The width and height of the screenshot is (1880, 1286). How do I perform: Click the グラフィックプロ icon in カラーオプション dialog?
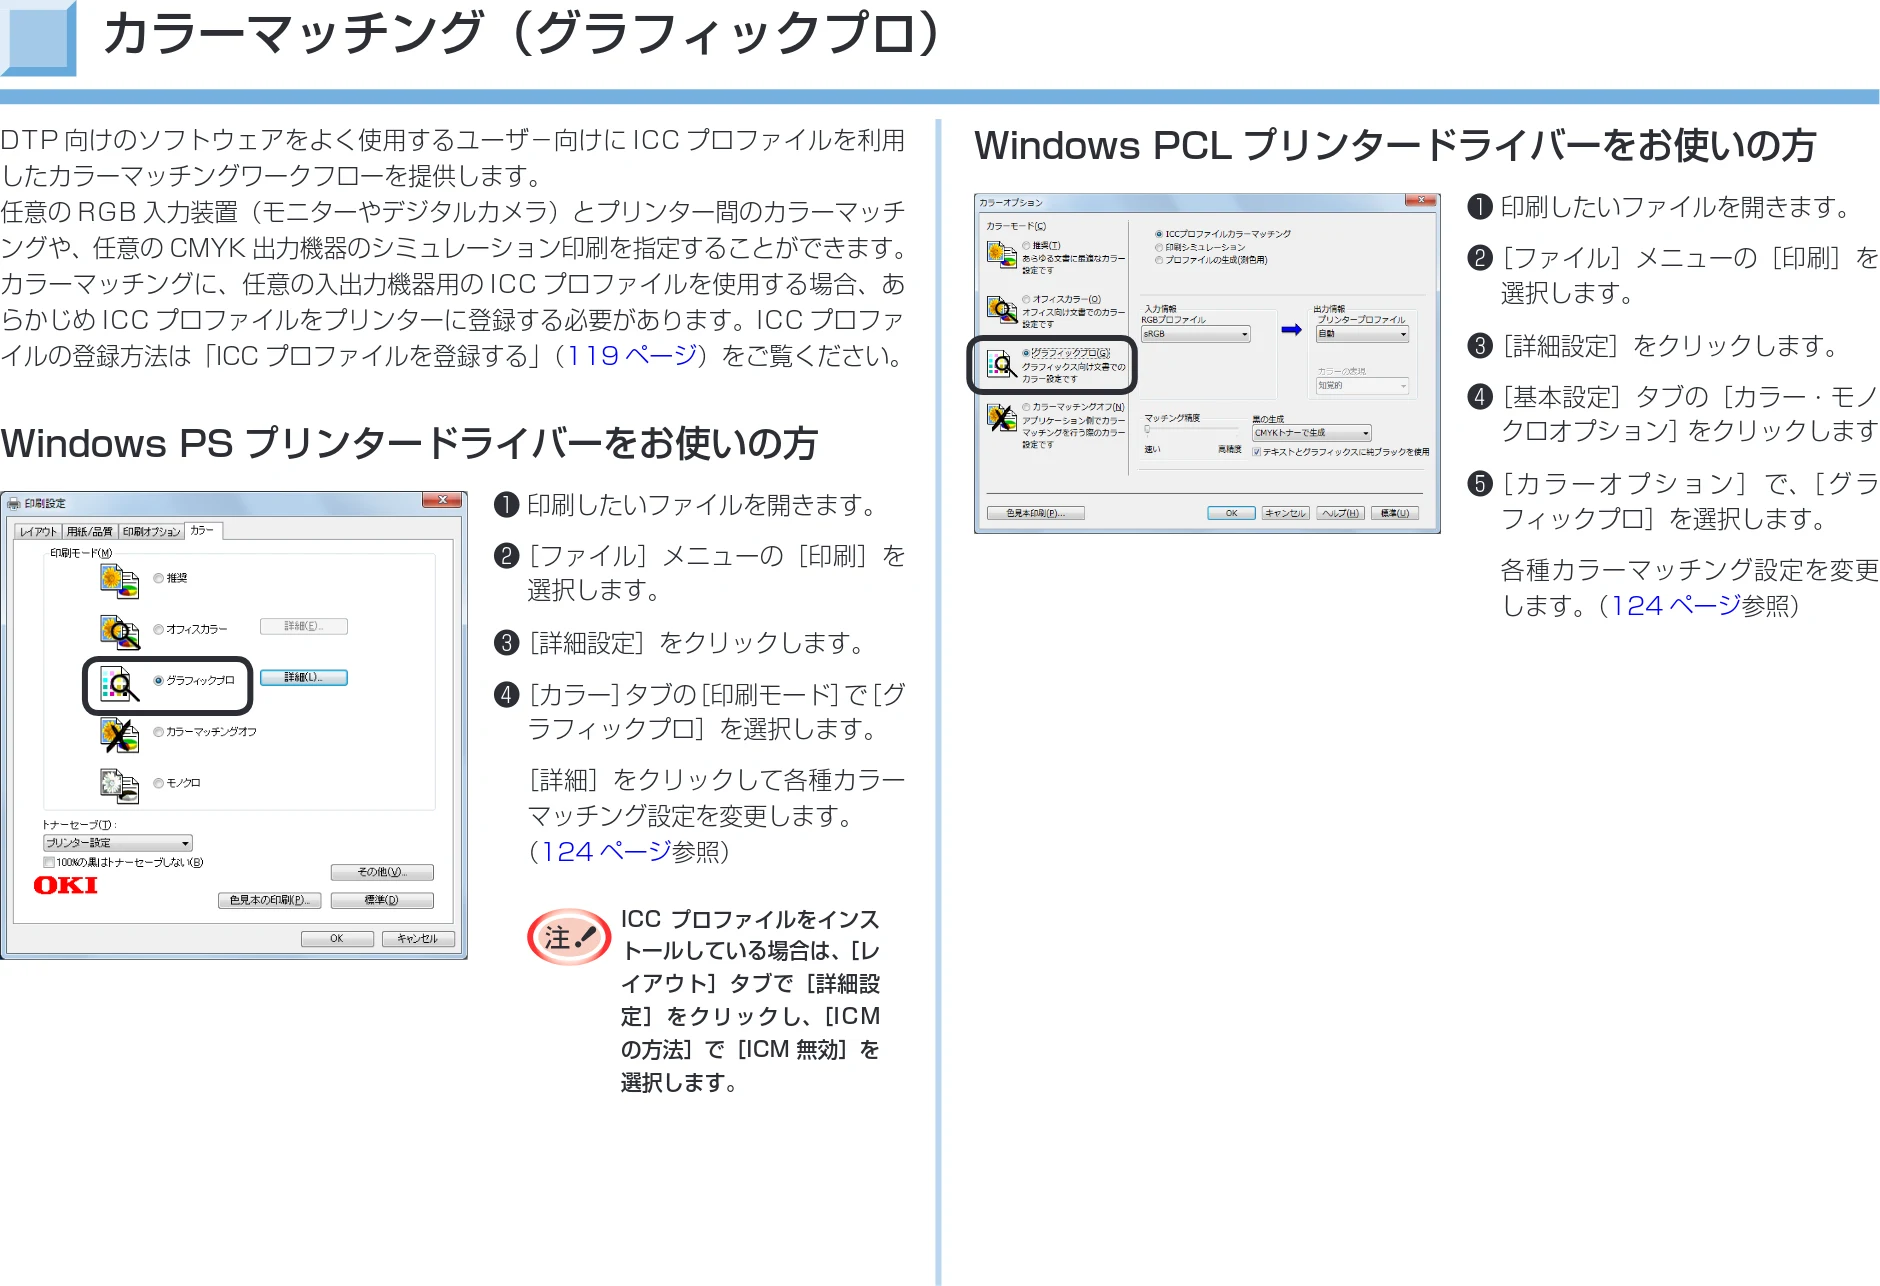(x=1001, y=364)
